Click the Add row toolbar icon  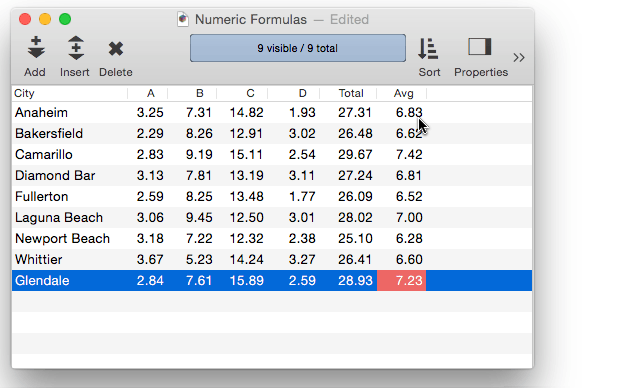point(36,48)
